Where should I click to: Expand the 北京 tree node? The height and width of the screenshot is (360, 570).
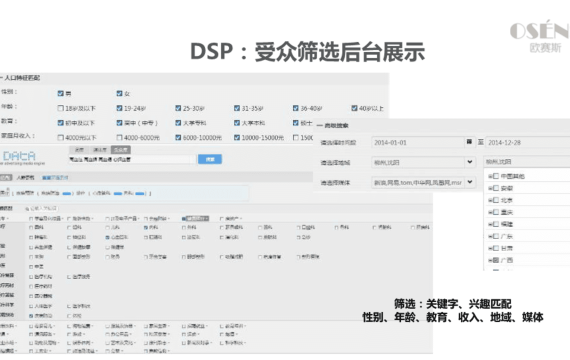coord(490,200)
